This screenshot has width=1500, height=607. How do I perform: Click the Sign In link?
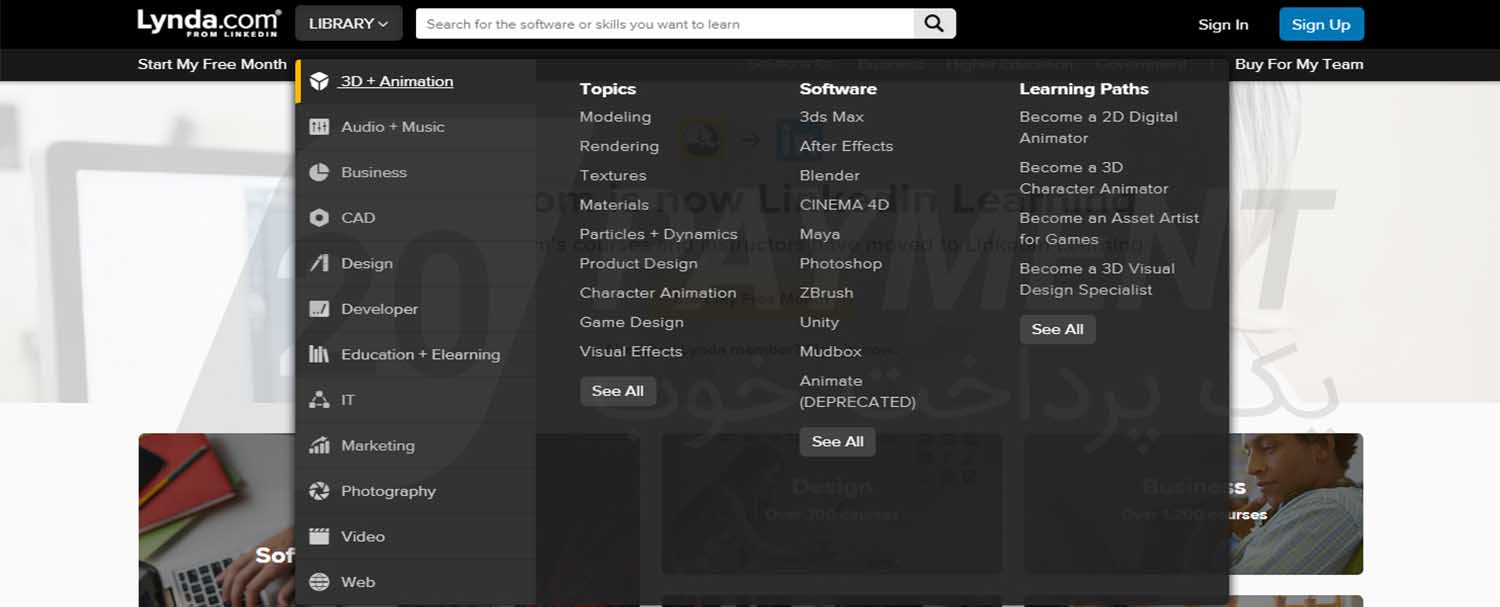click(x=1223, y=24)
